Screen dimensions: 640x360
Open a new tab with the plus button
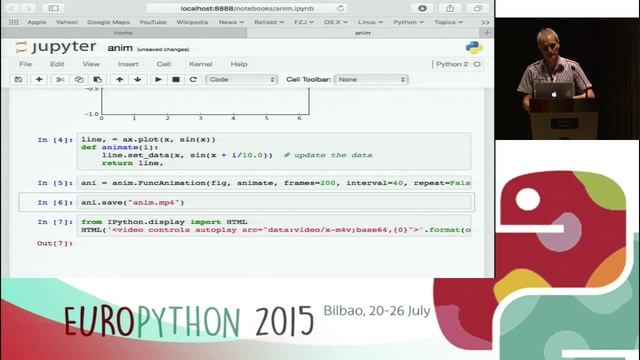[487, 33]
